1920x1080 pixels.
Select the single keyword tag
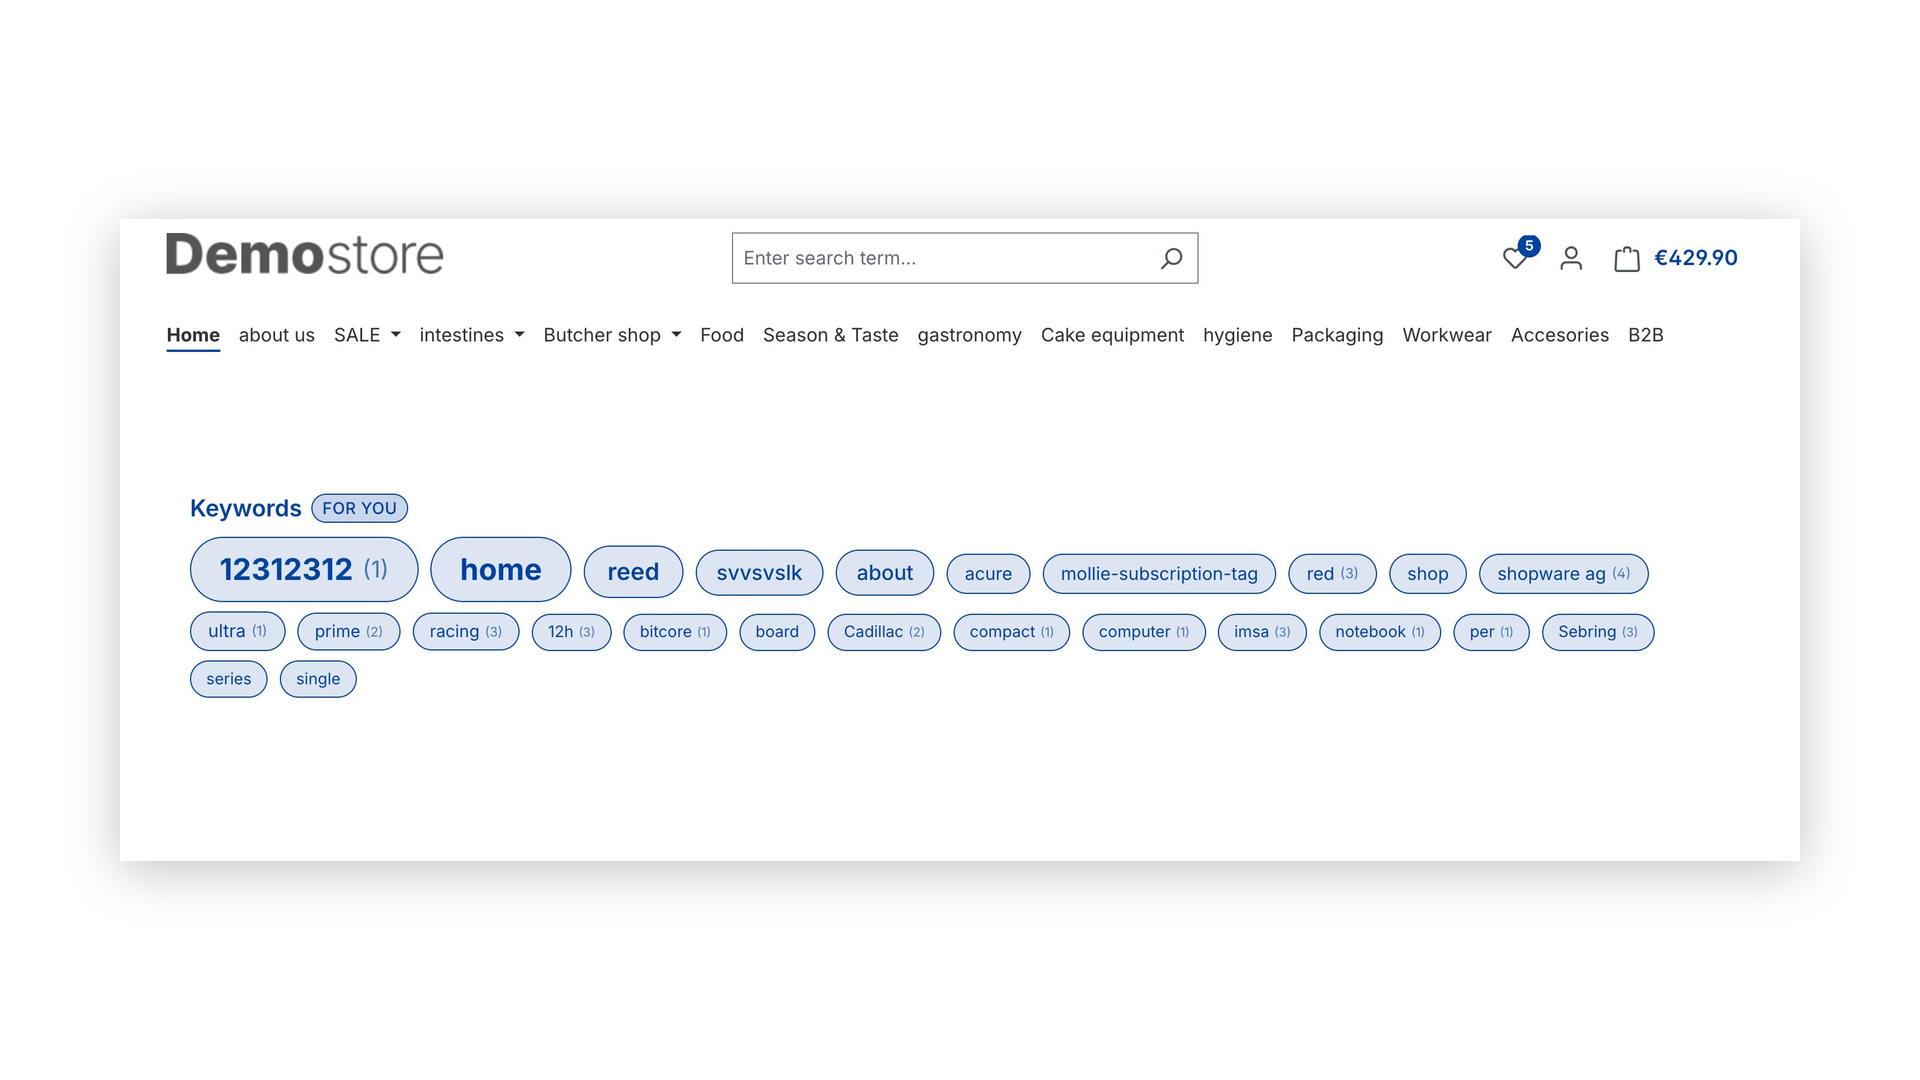(318, 679)
